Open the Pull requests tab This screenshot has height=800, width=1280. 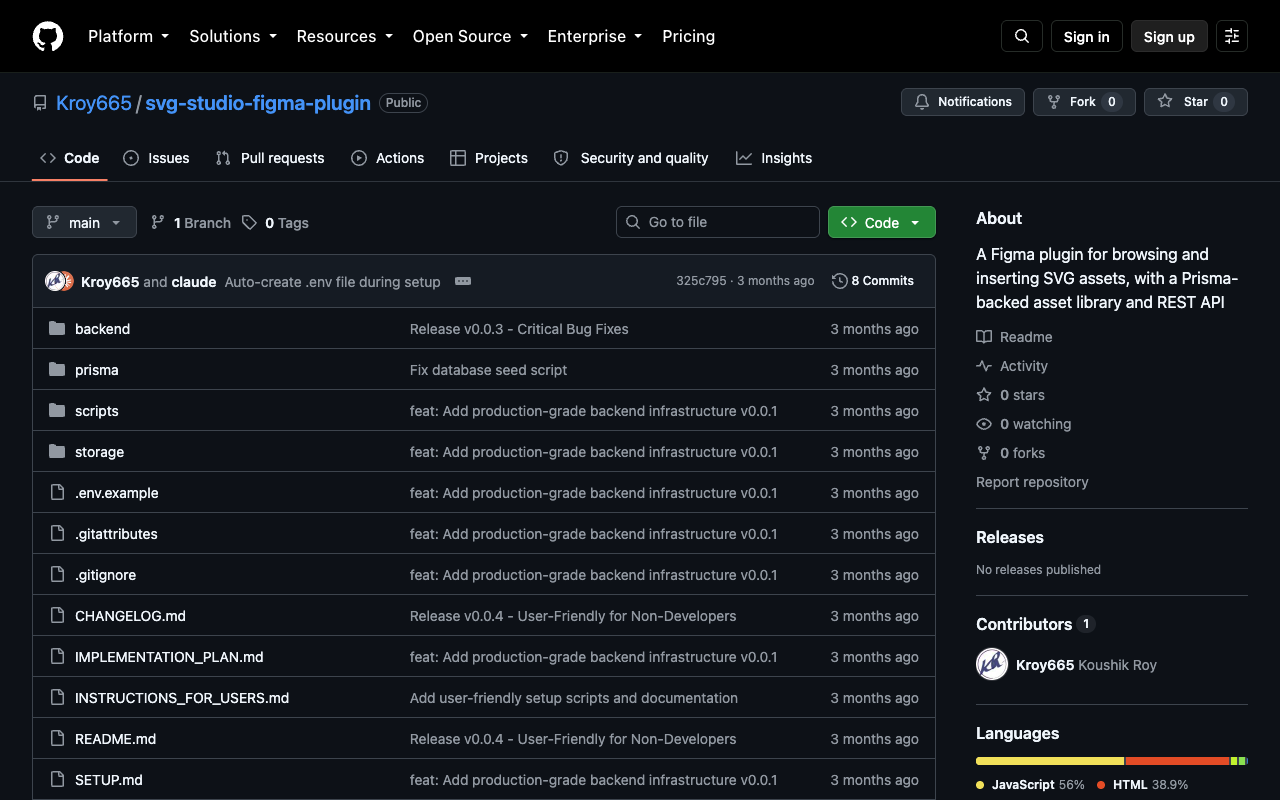tap(270, 158)
